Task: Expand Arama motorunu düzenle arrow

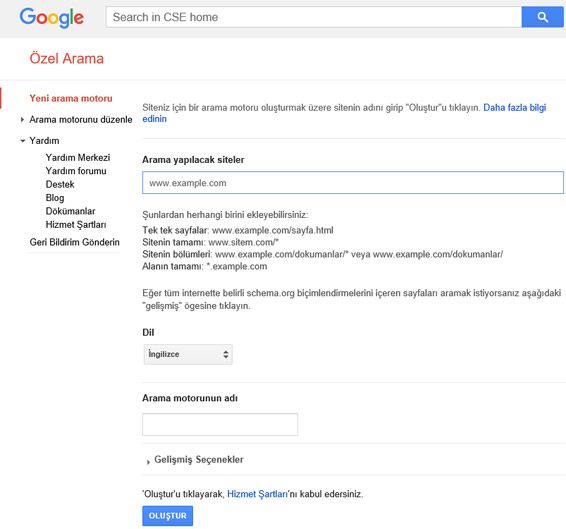Action: pos(22,120)
